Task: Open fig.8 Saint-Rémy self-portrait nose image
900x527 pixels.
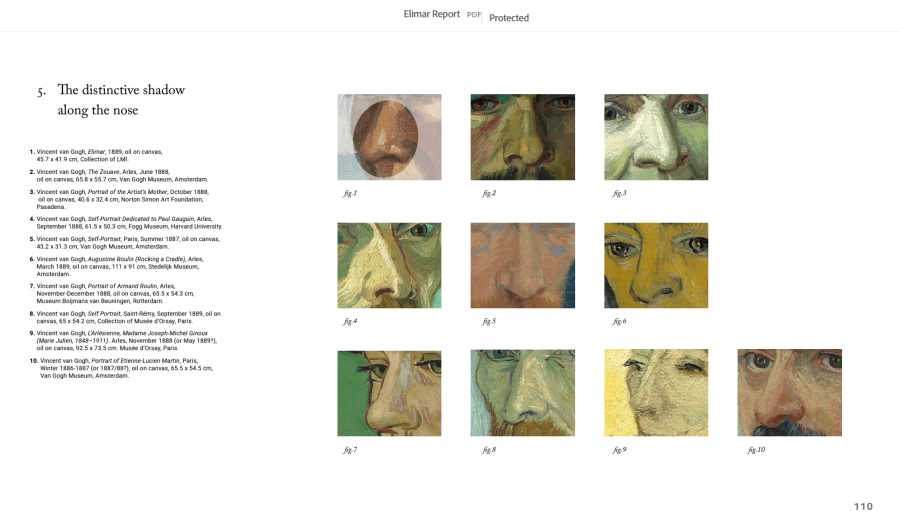Action: click(523, 393)
